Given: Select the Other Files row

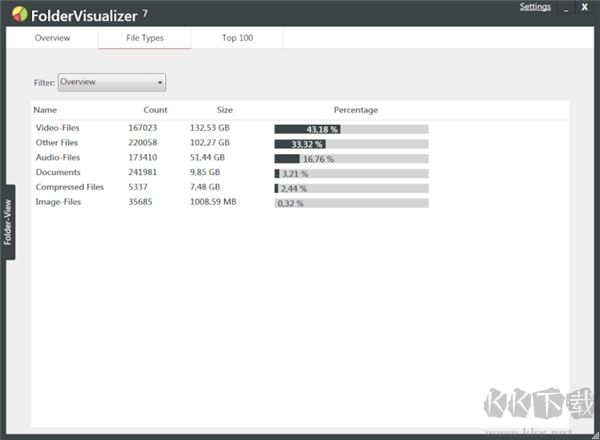Looking at the screenshot, I should [300, 143].
